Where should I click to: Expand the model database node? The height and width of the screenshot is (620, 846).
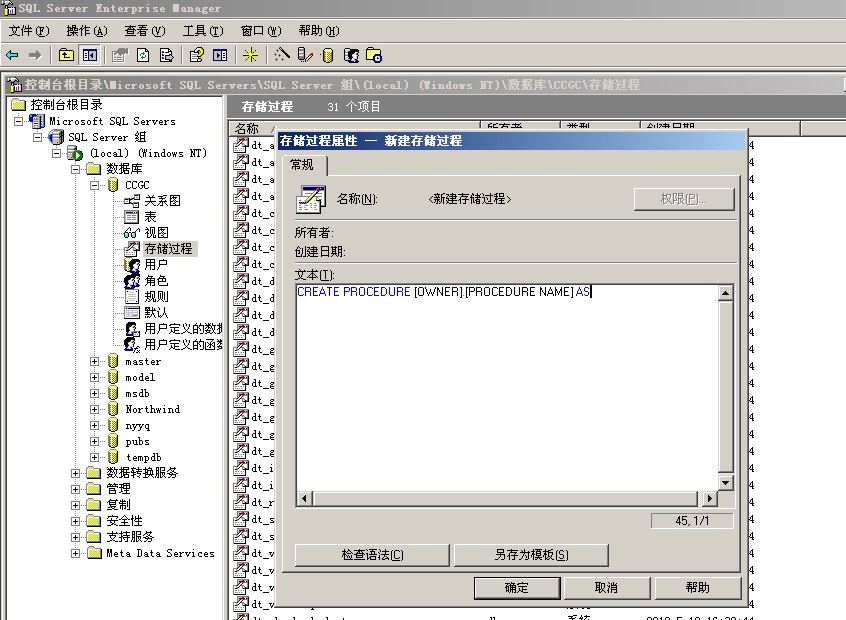point(94,377)
